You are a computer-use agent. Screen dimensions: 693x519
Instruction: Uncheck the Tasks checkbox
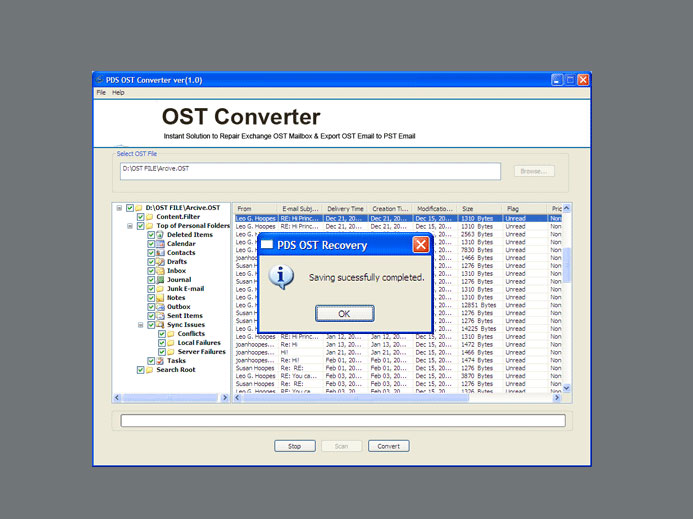point(151,361)
